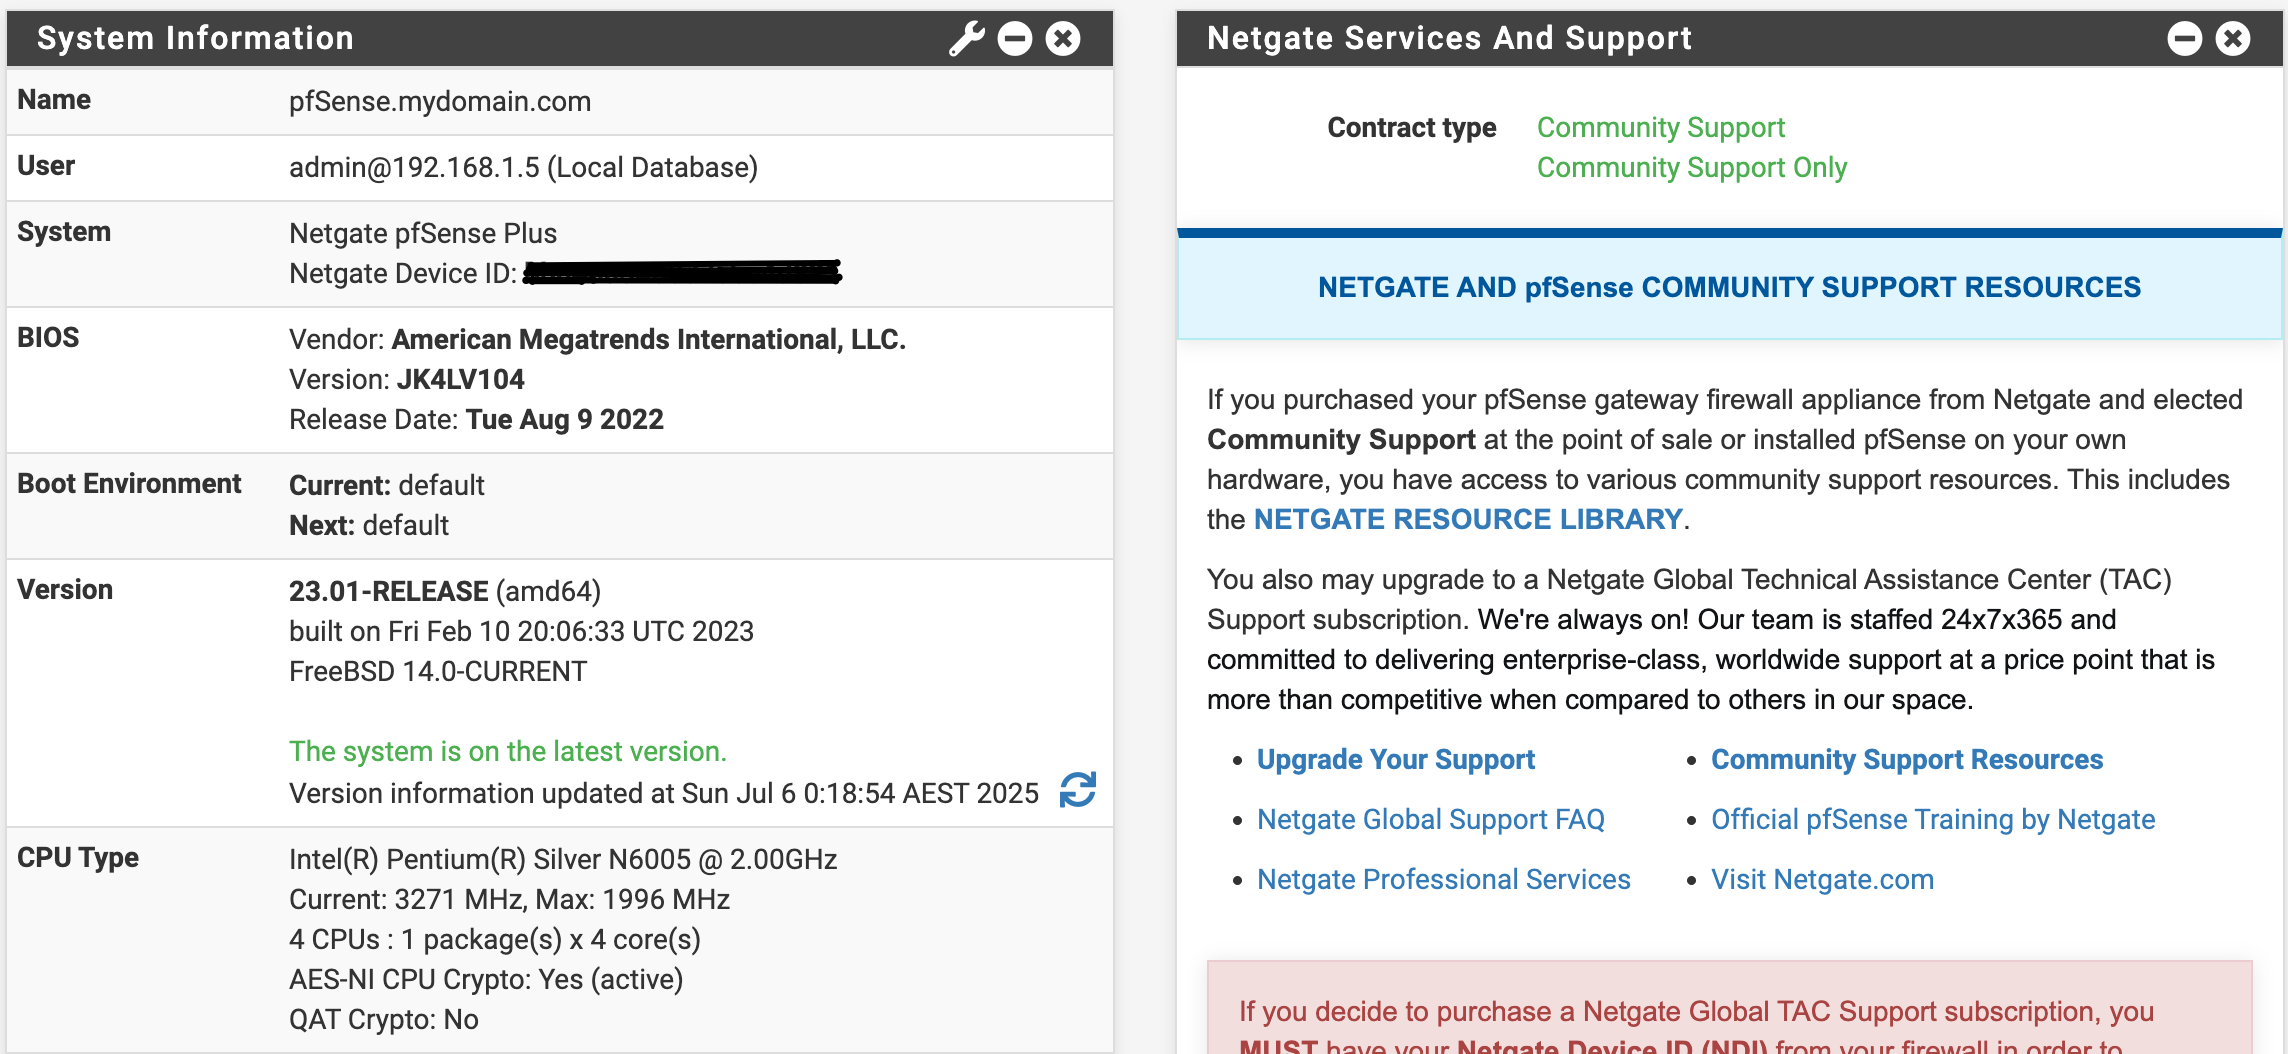This screenshot has width=2288, height=1054.
Task: Collapse the Netgate Services And Support widget
Action: coord(2184,39)
